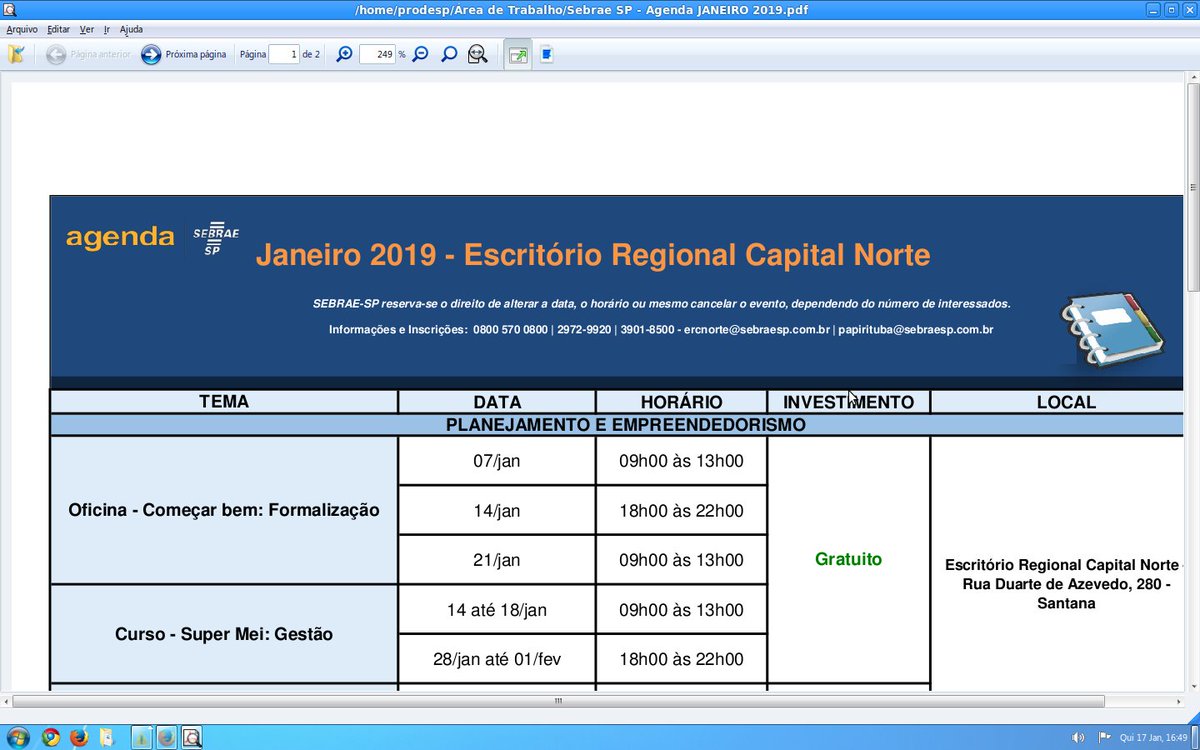The height and width of the screenshot is (750, 1200).
Task: Click 09h00 às 13h00 in 07/jan row
Action: point(681,461)
